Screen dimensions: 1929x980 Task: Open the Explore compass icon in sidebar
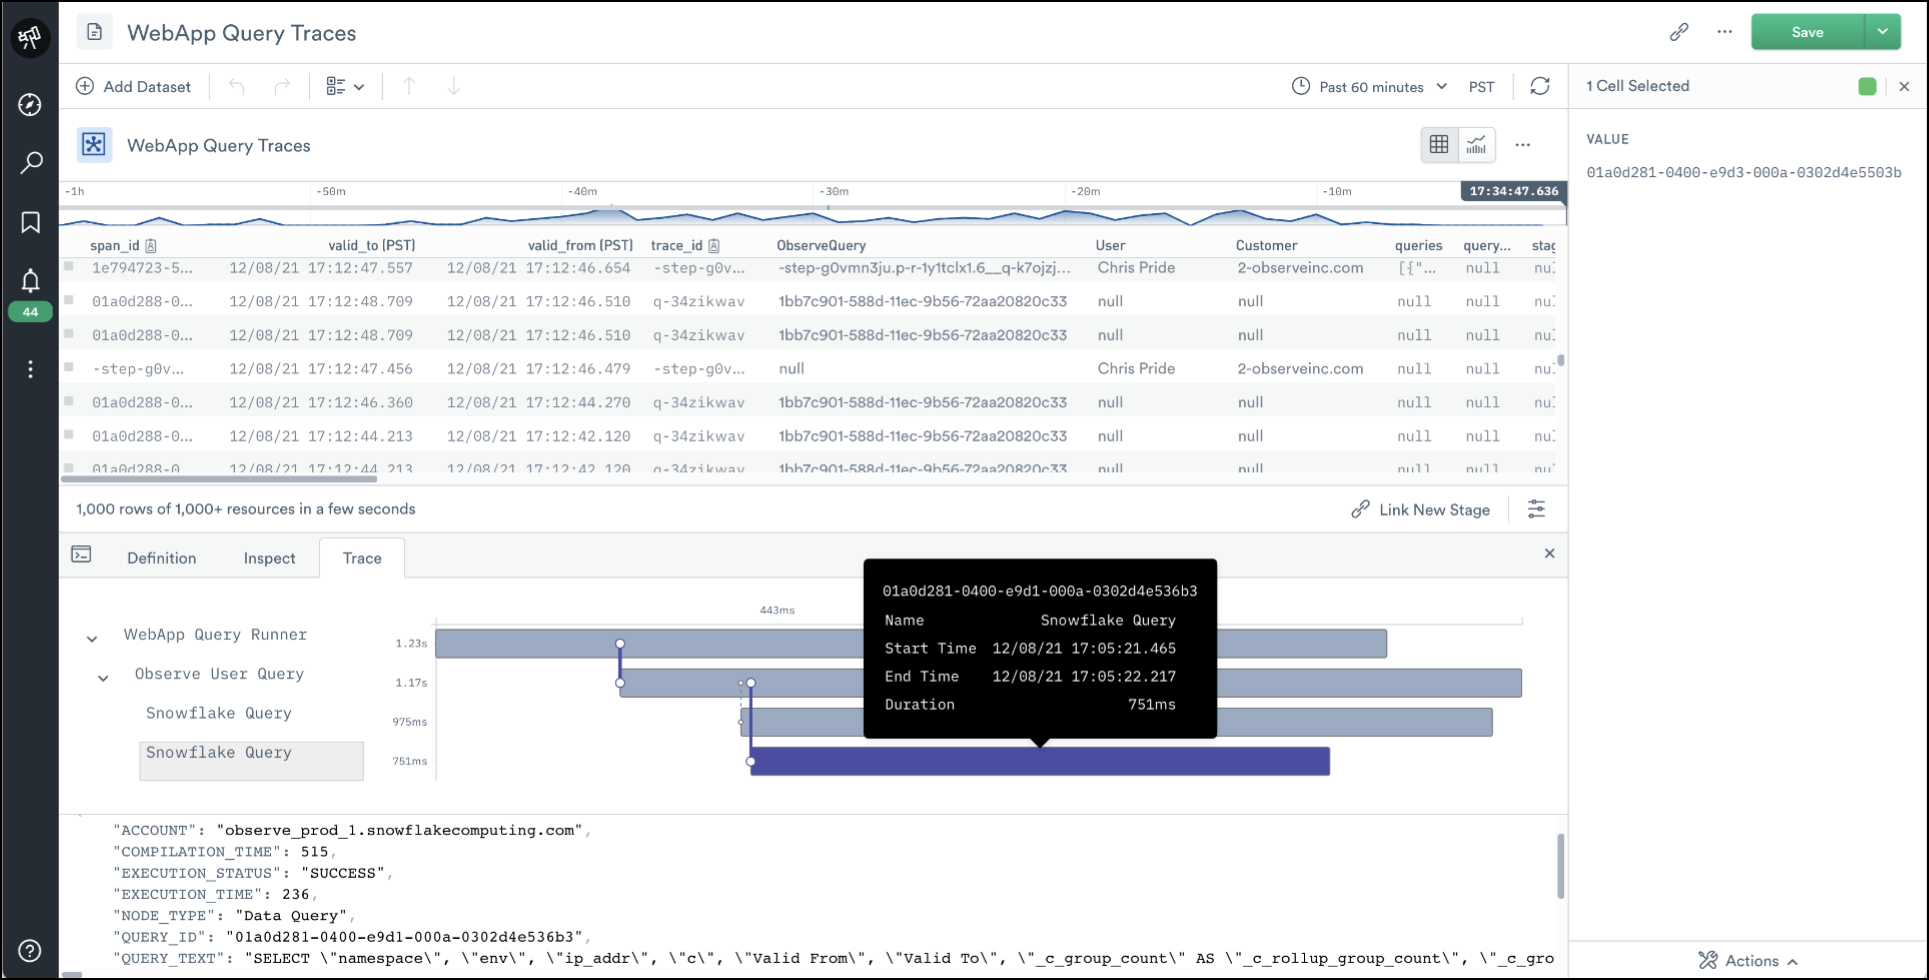point(30,104)
